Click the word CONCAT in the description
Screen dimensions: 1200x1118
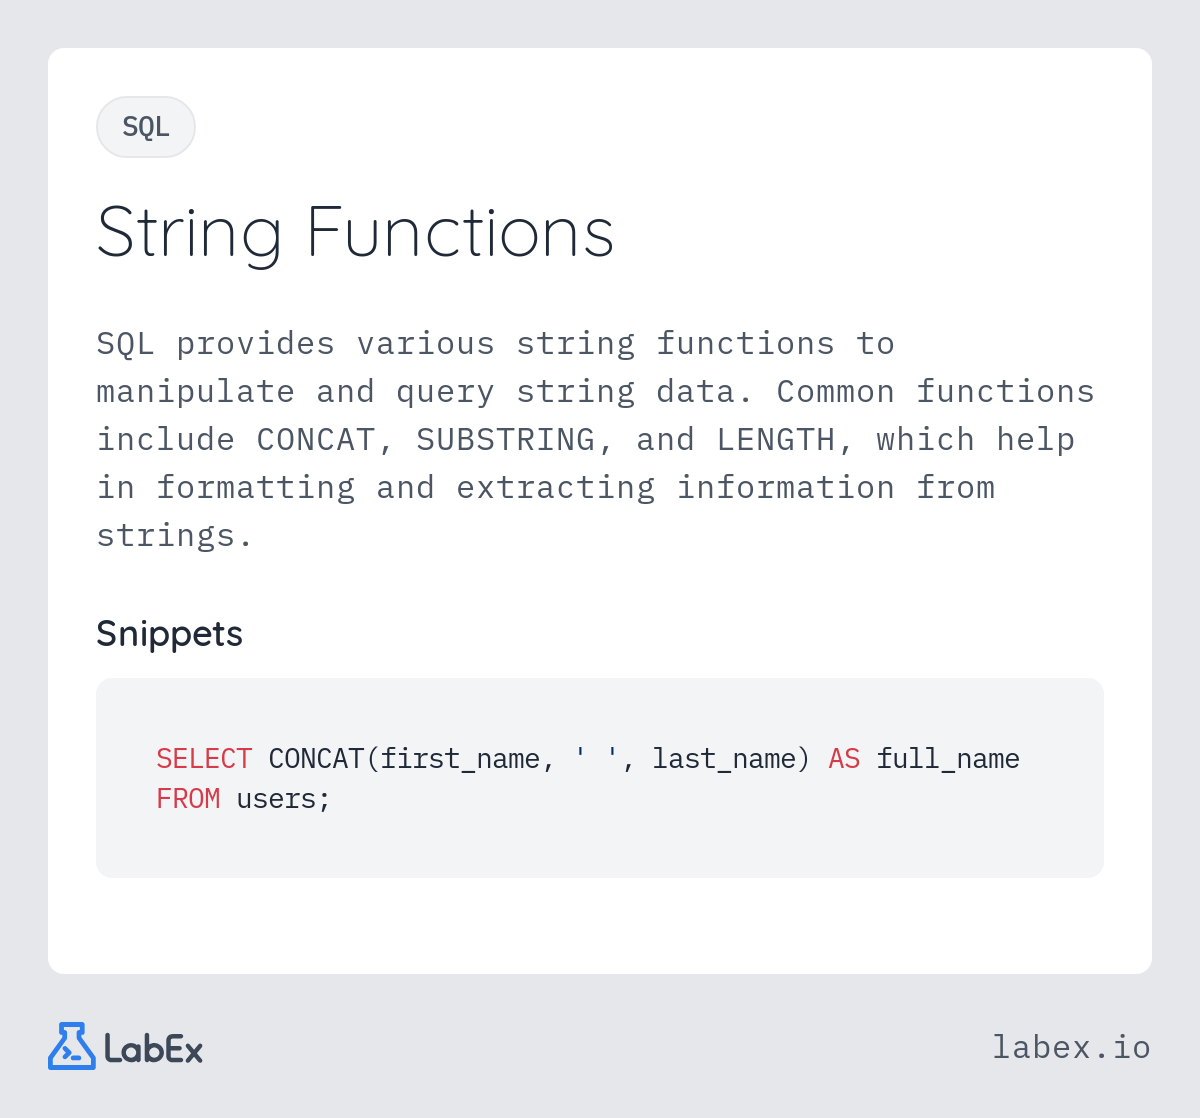(x=315, y=440)
